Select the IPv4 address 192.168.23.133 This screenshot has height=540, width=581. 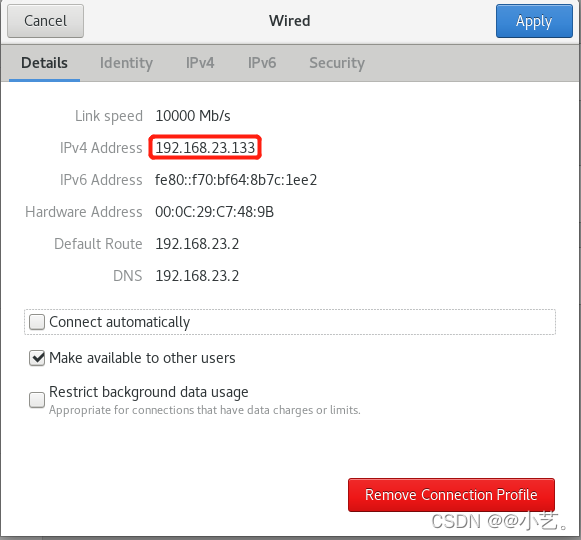205,148
